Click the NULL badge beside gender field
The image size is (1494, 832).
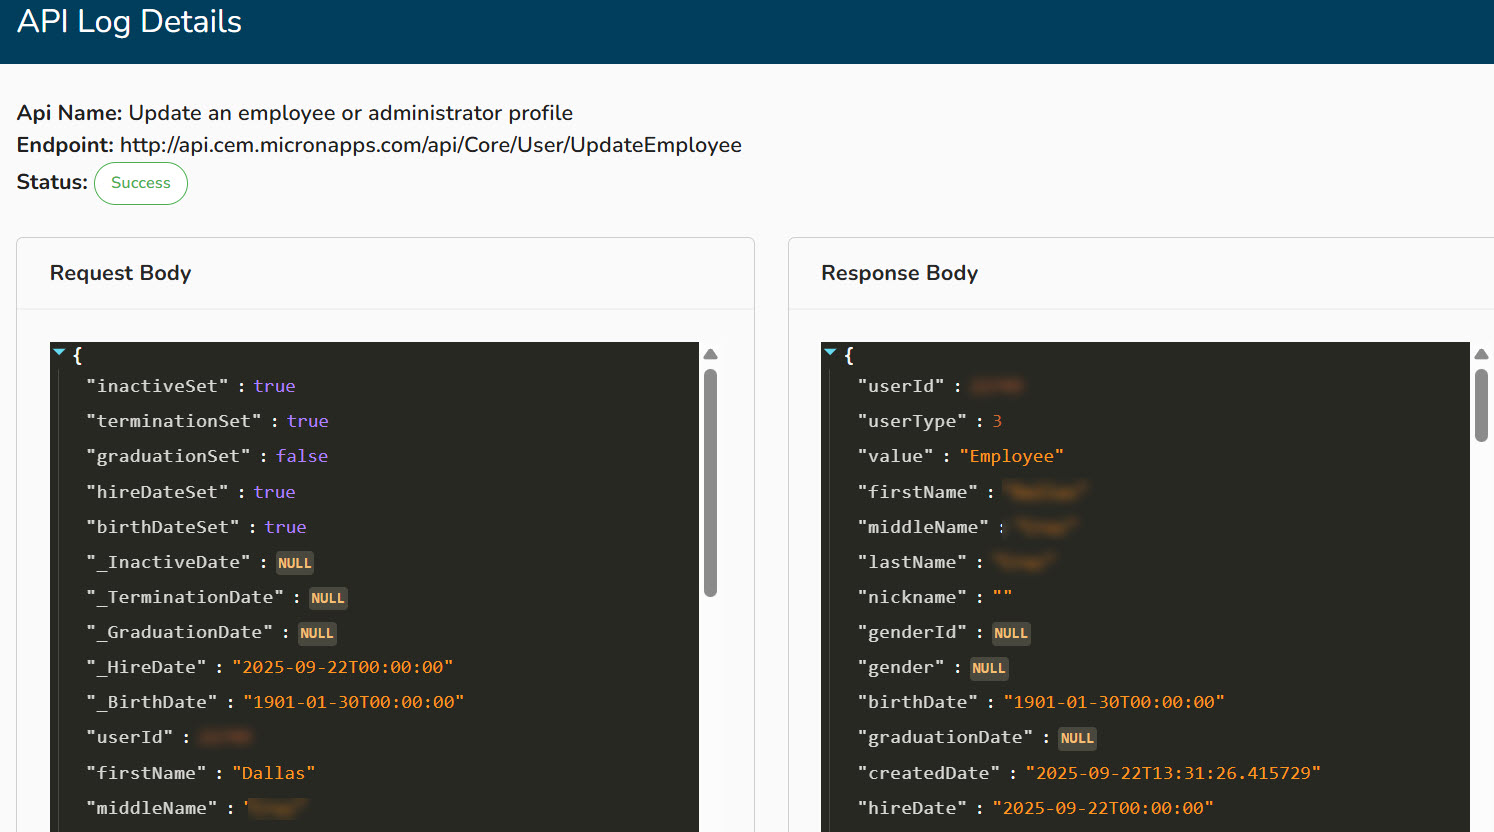(x=989, y=668)
